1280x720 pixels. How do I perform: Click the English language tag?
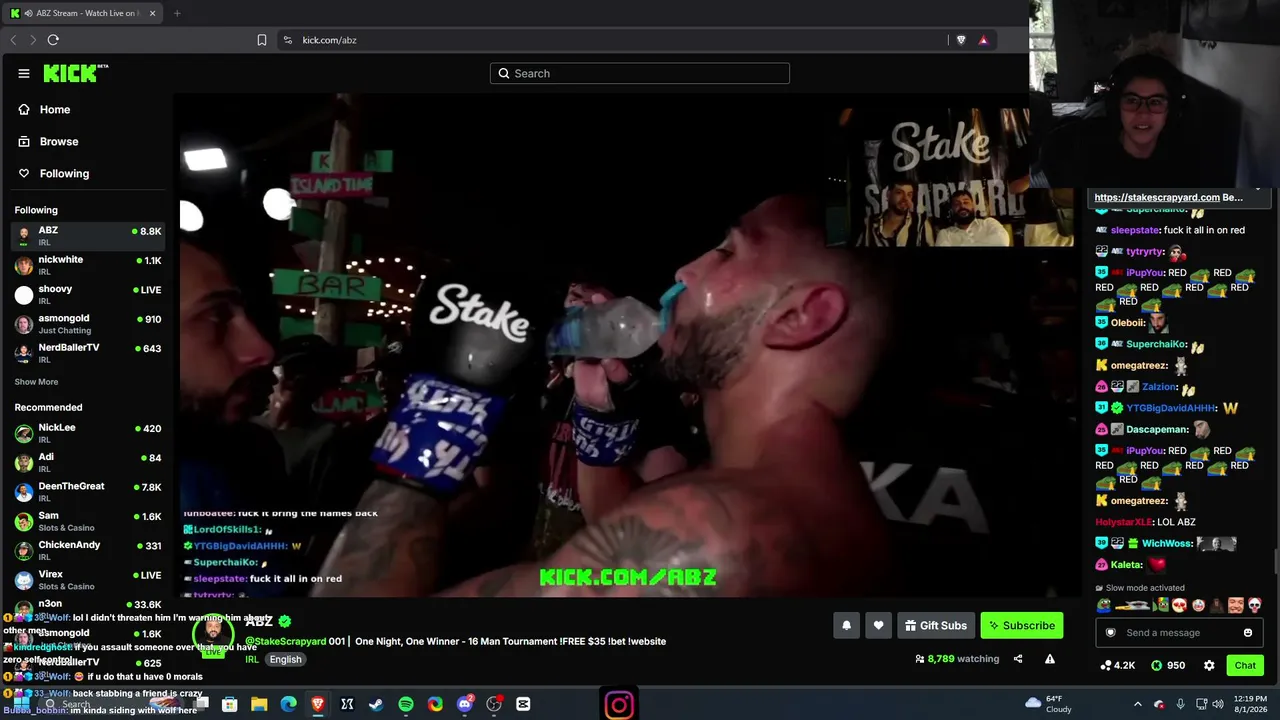tap(285, 659)
